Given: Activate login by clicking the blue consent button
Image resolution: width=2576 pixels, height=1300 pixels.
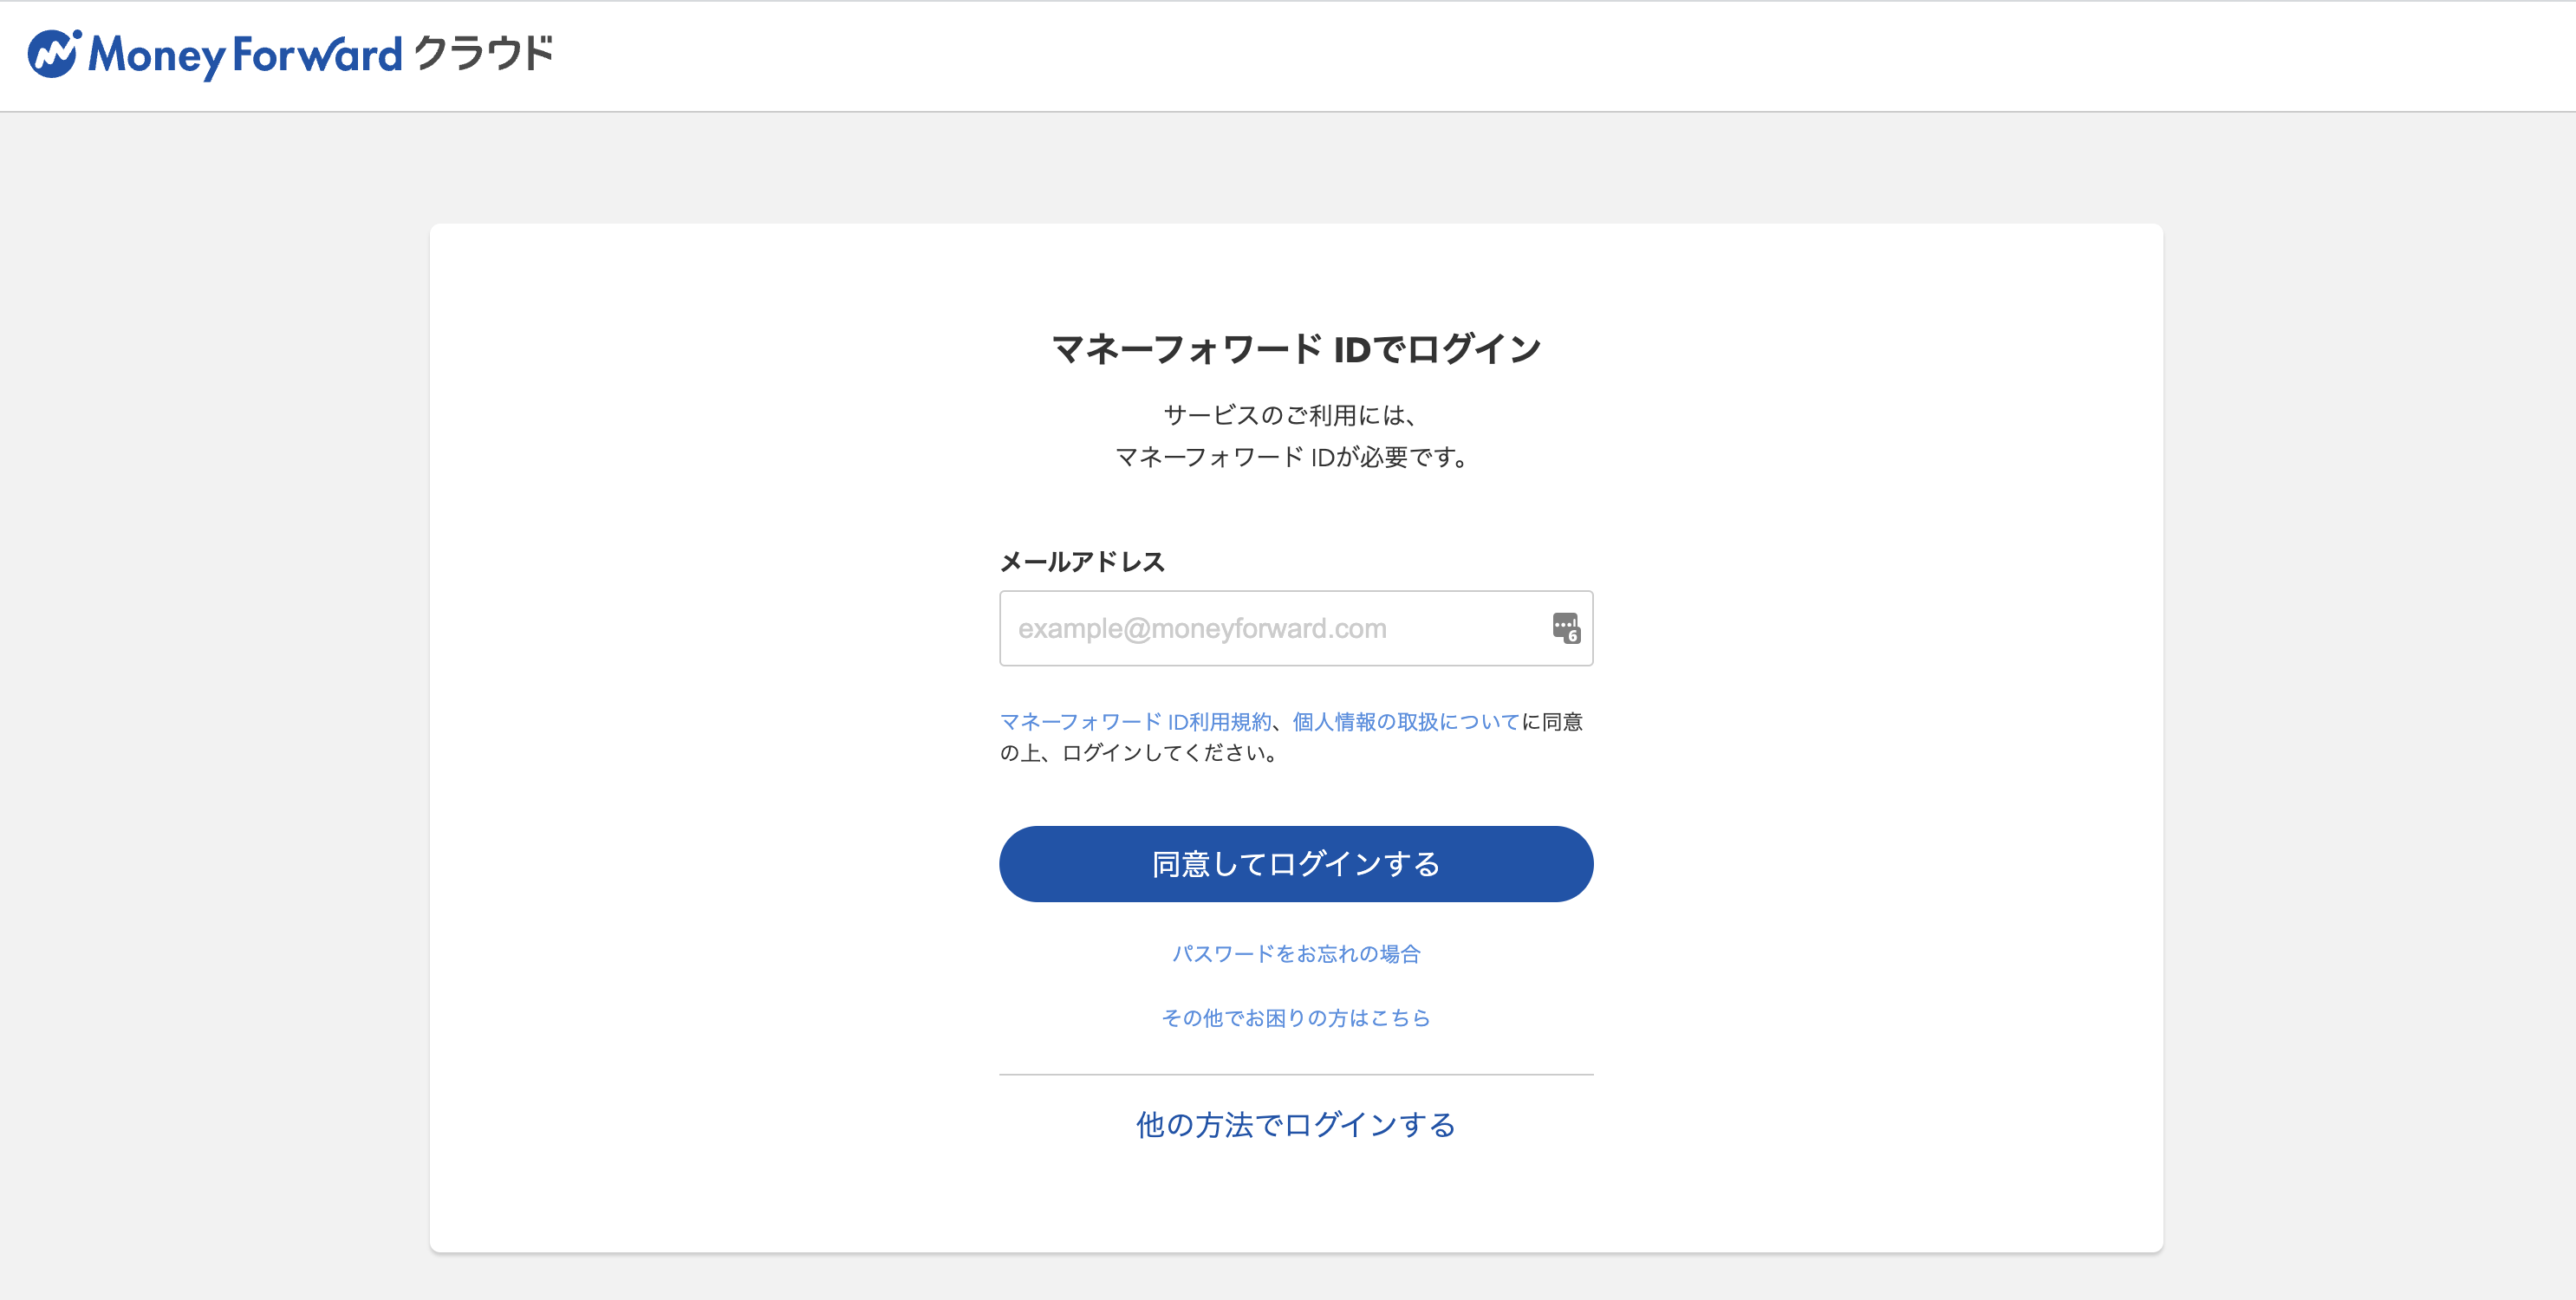Looking at the screenshot, I should coord(1296,863).
